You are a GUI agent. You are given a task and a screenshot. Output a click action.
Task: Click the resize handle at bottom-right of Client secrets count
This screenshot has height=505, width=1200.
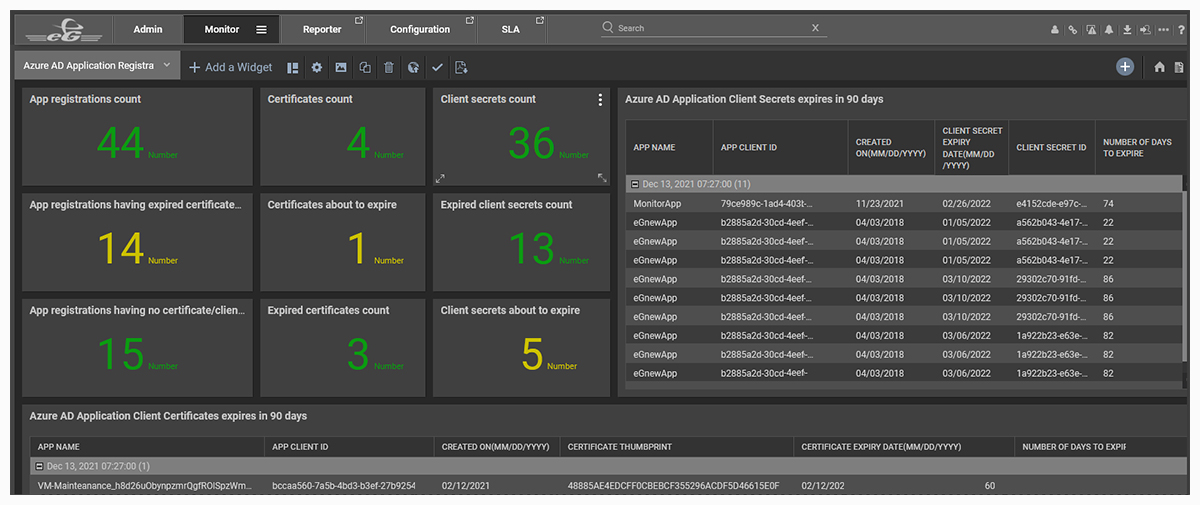click(602, 178)
